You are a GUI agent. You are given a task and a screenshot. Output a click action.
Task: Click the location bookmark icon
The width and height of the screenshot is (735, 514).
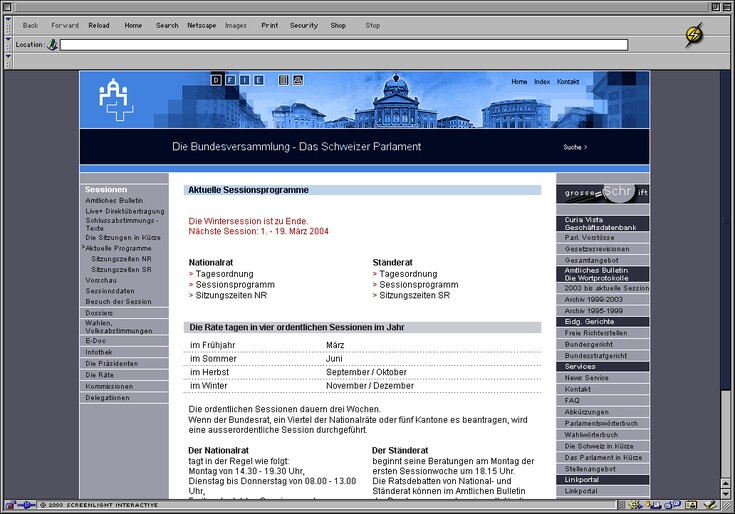coord(52,45)
